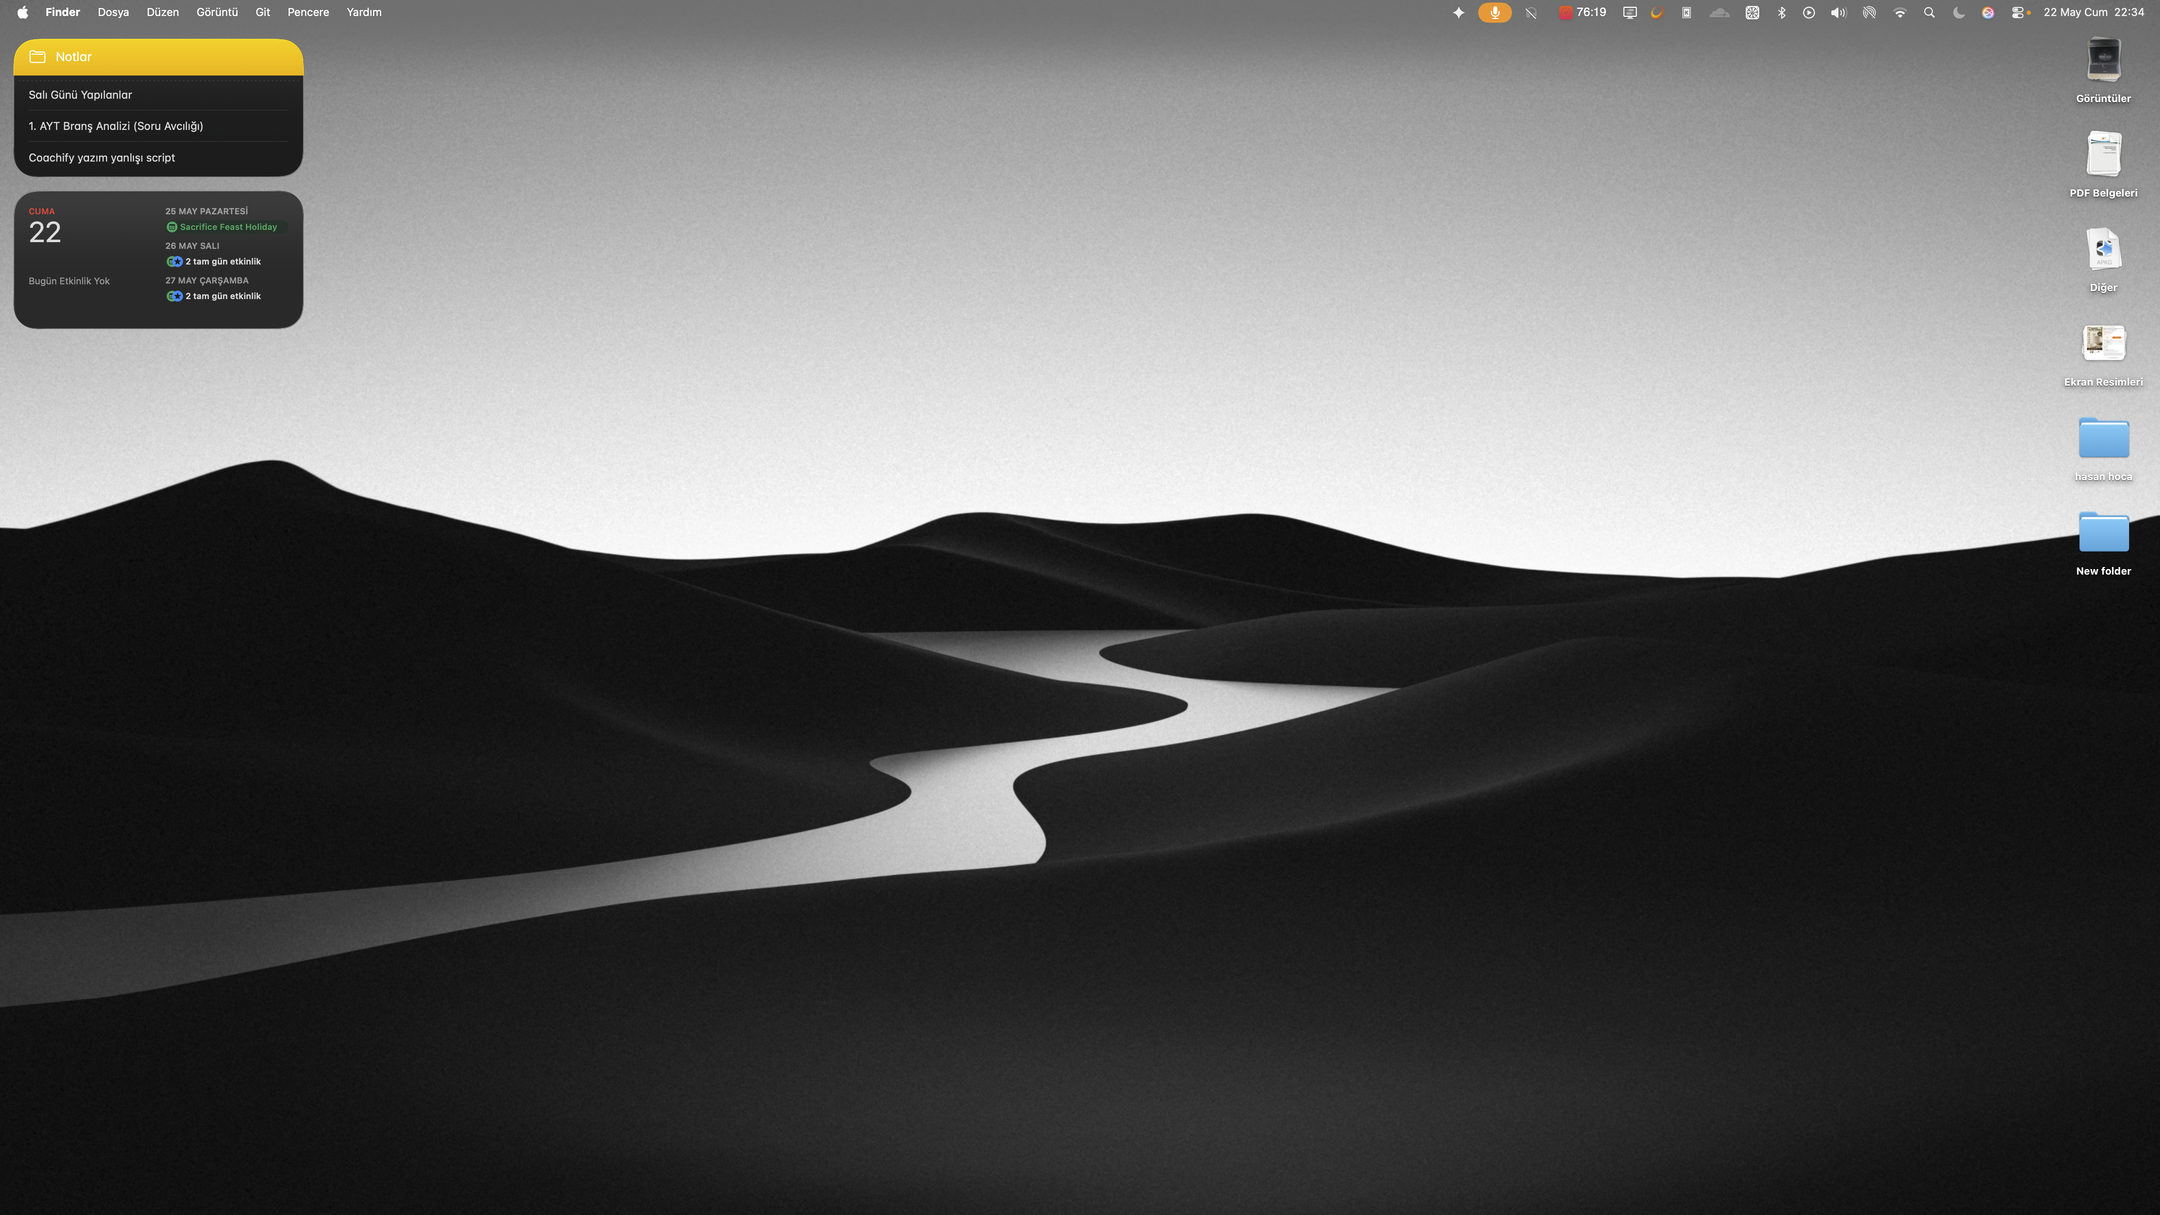Open the sound volume menu
The height and width of the screenshot is (1215, 2160).
1838,12
